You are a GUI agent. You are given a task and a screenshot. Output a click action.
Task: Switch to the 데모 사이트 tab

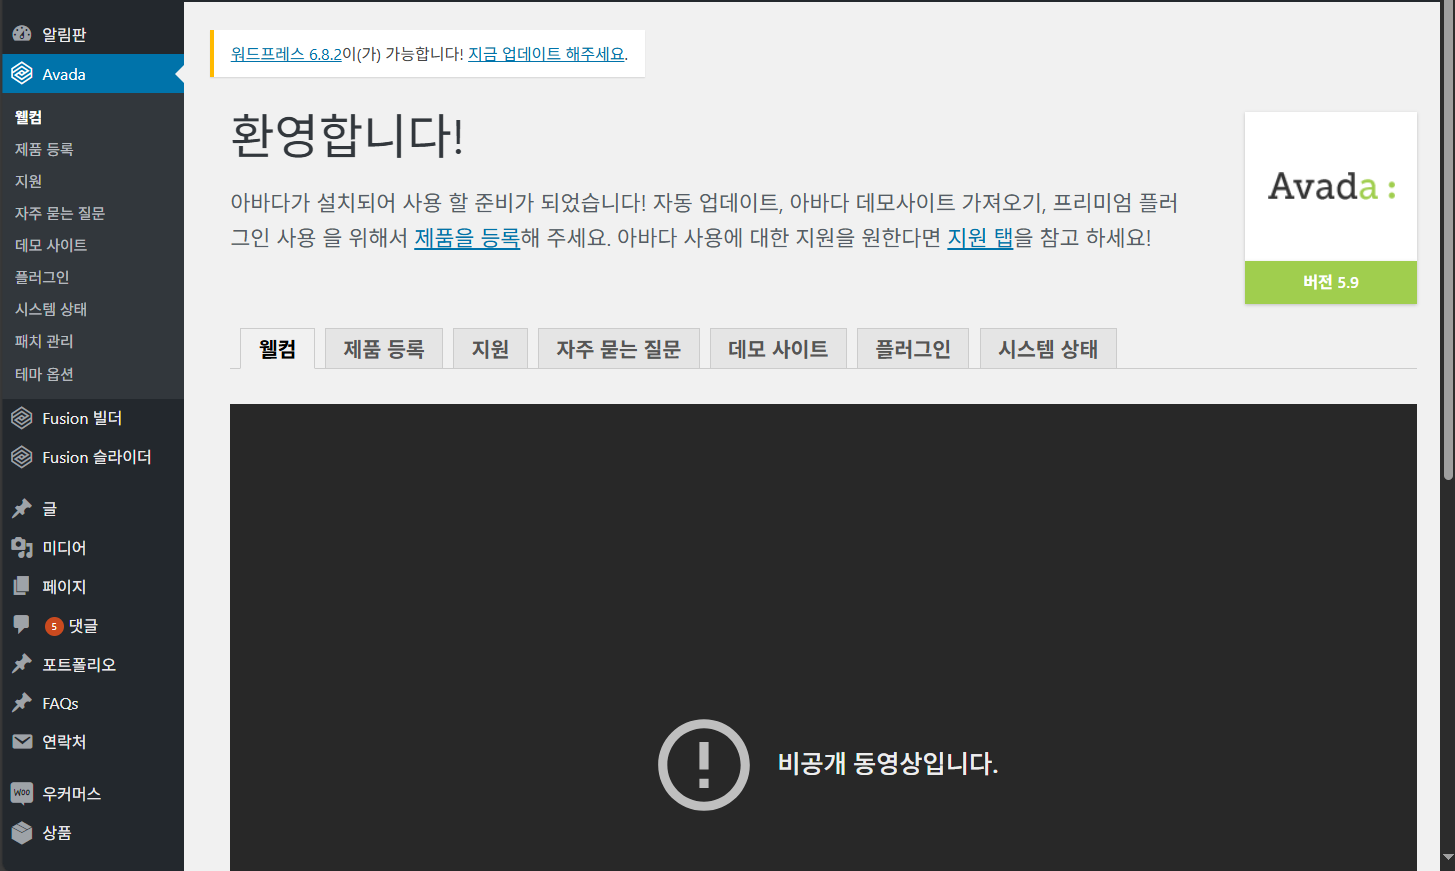point(778,349)
